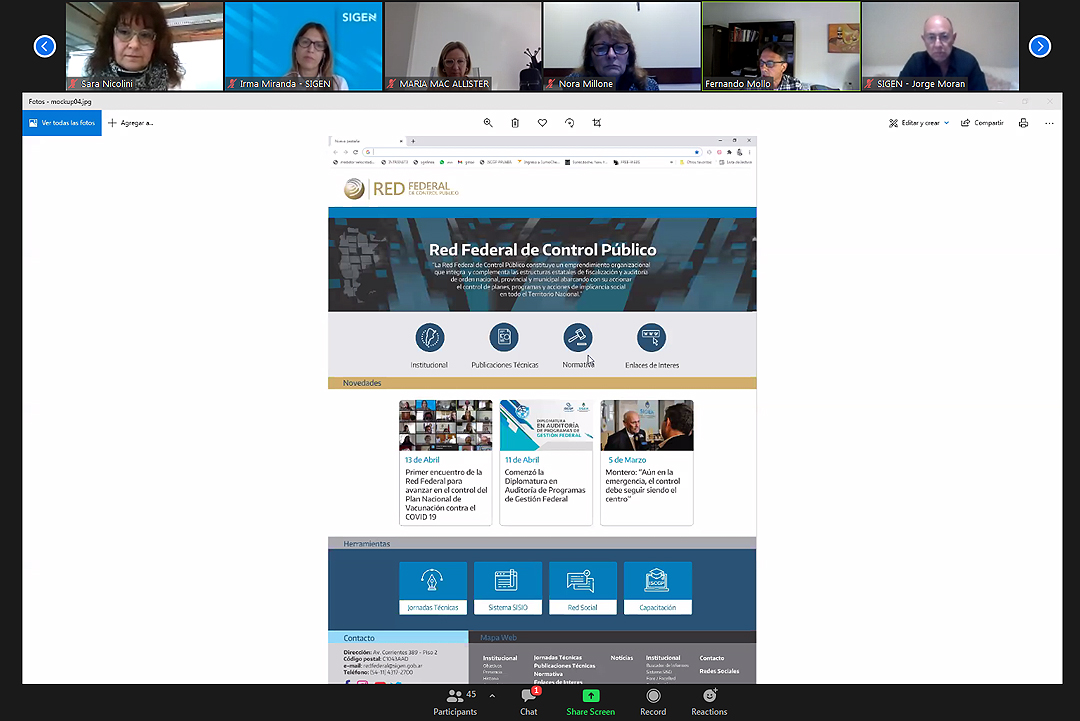Click the Red Social tool tile
Screen dimensions: 1080x721
click(x=583, y=588)
